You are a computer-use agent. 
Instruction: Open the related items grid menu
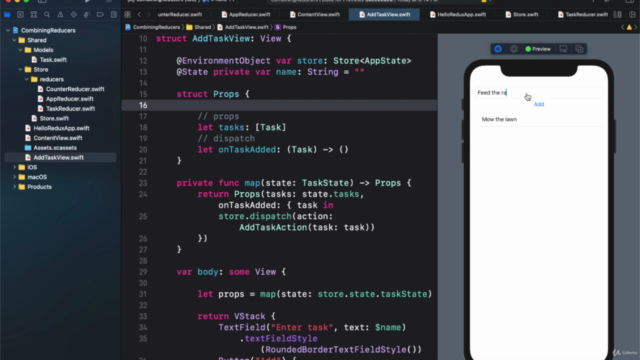pyautogui.click(x=128, y=15)
